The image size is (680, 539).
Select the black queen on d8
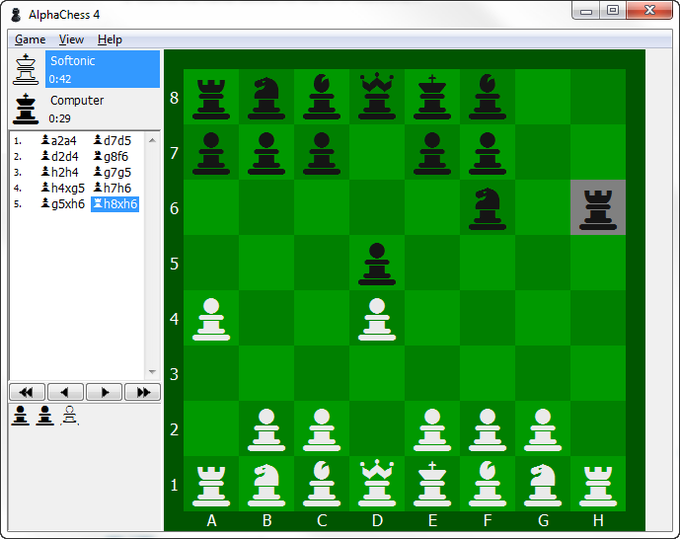click(x=377, y=97)
